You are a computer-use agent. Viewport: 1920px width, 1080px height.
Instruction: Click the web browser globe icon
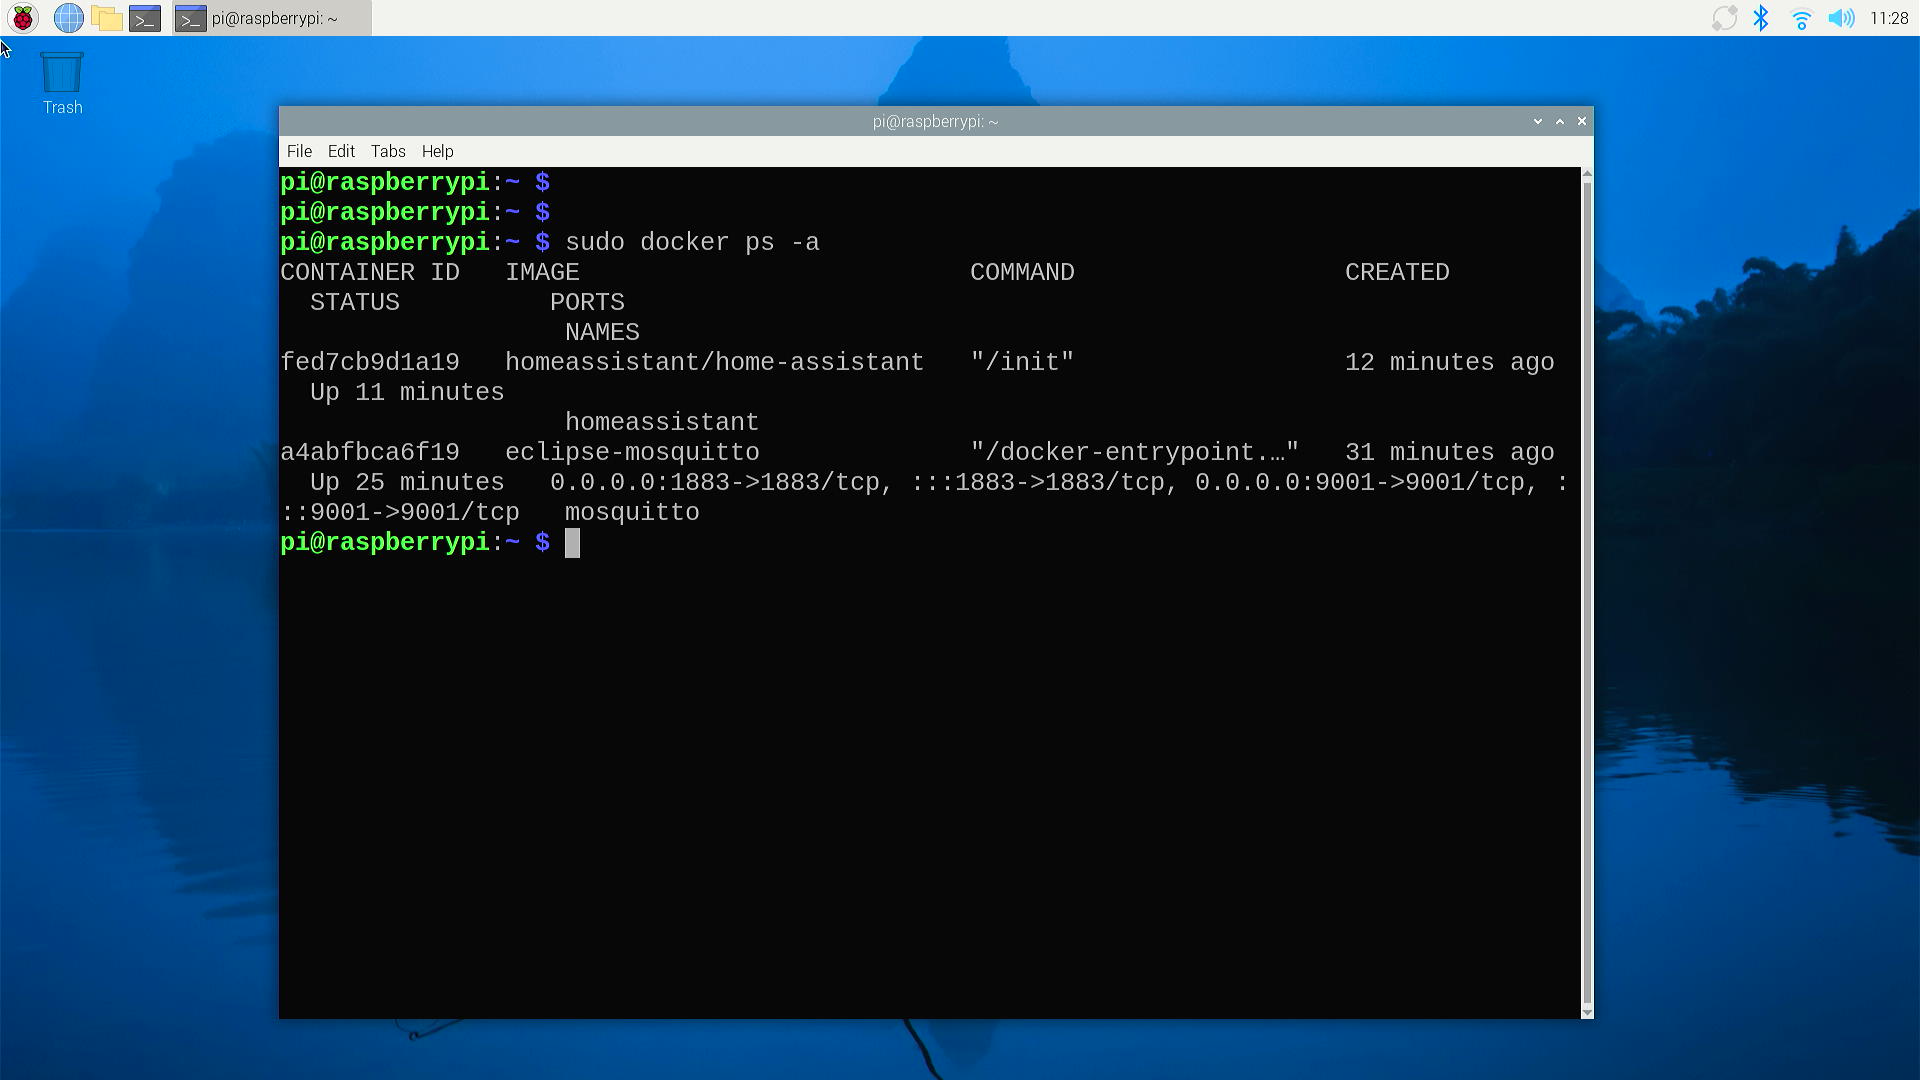69,17
